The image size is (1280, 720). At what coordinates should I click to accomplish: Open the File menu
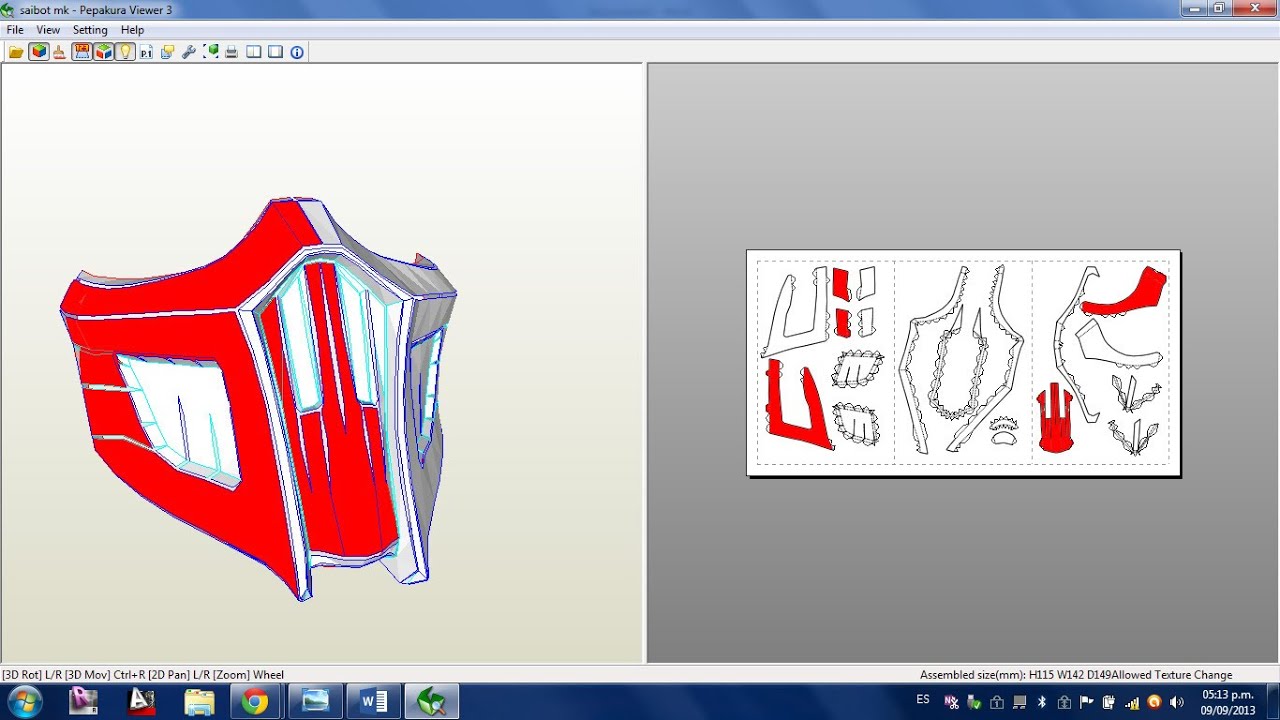point(15,30)
